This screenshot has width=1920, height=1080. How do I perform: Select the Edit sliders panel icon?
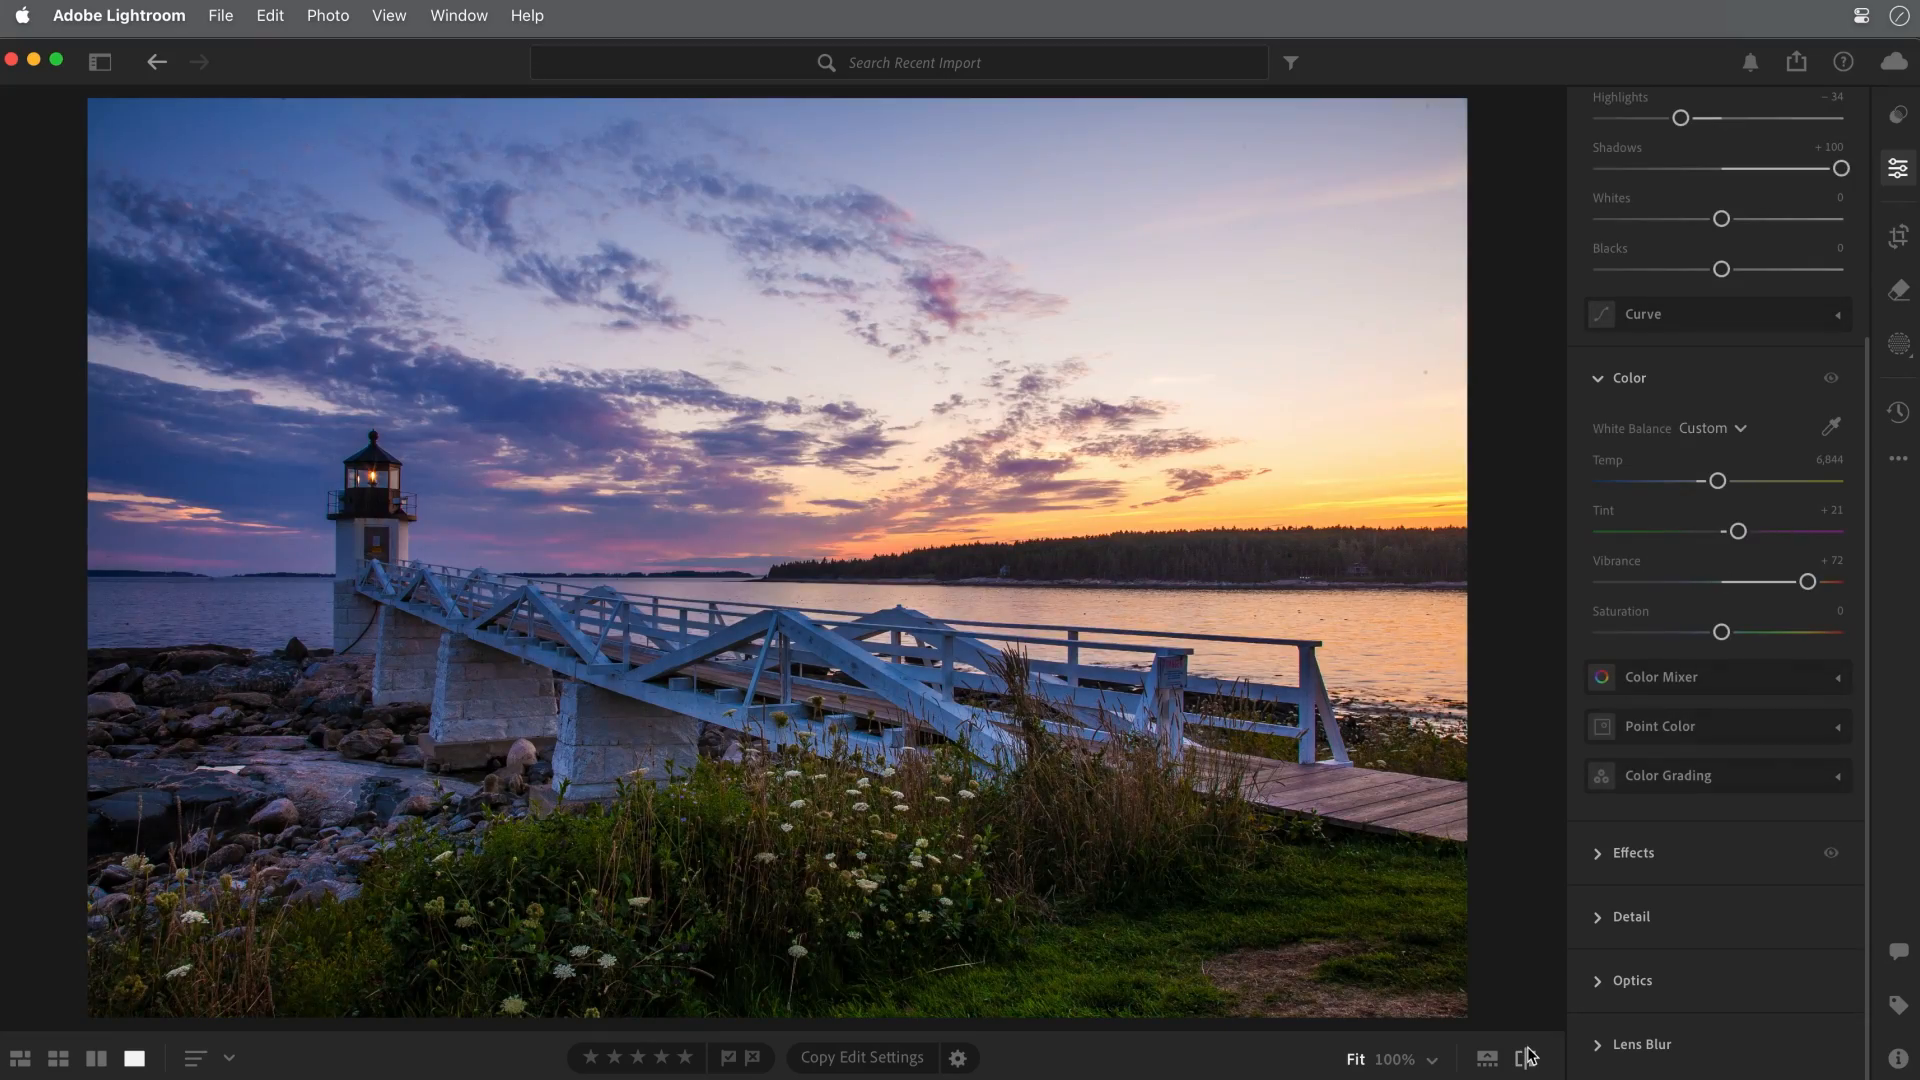1898,168
